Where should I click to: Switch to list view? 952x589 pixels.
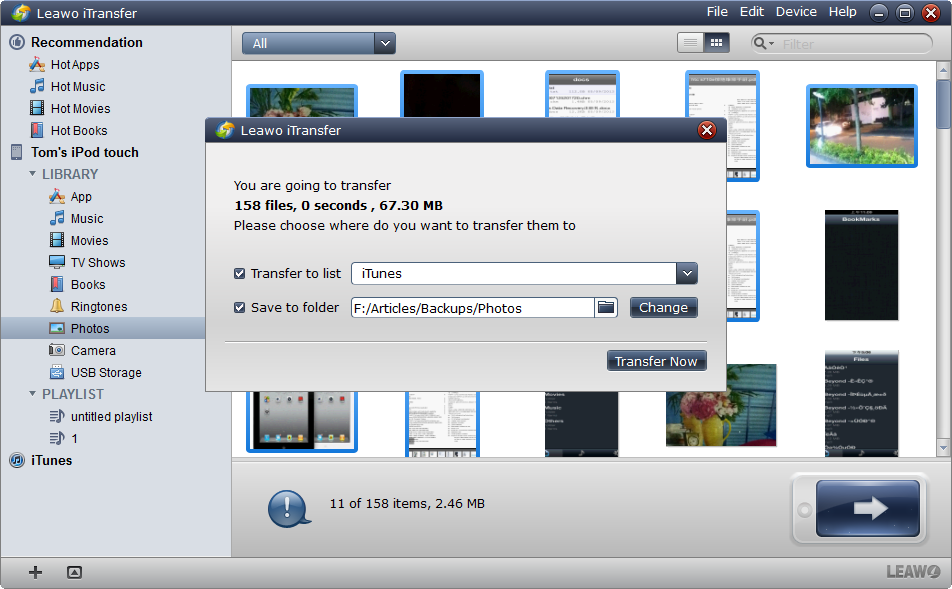(x=690, y=43)
